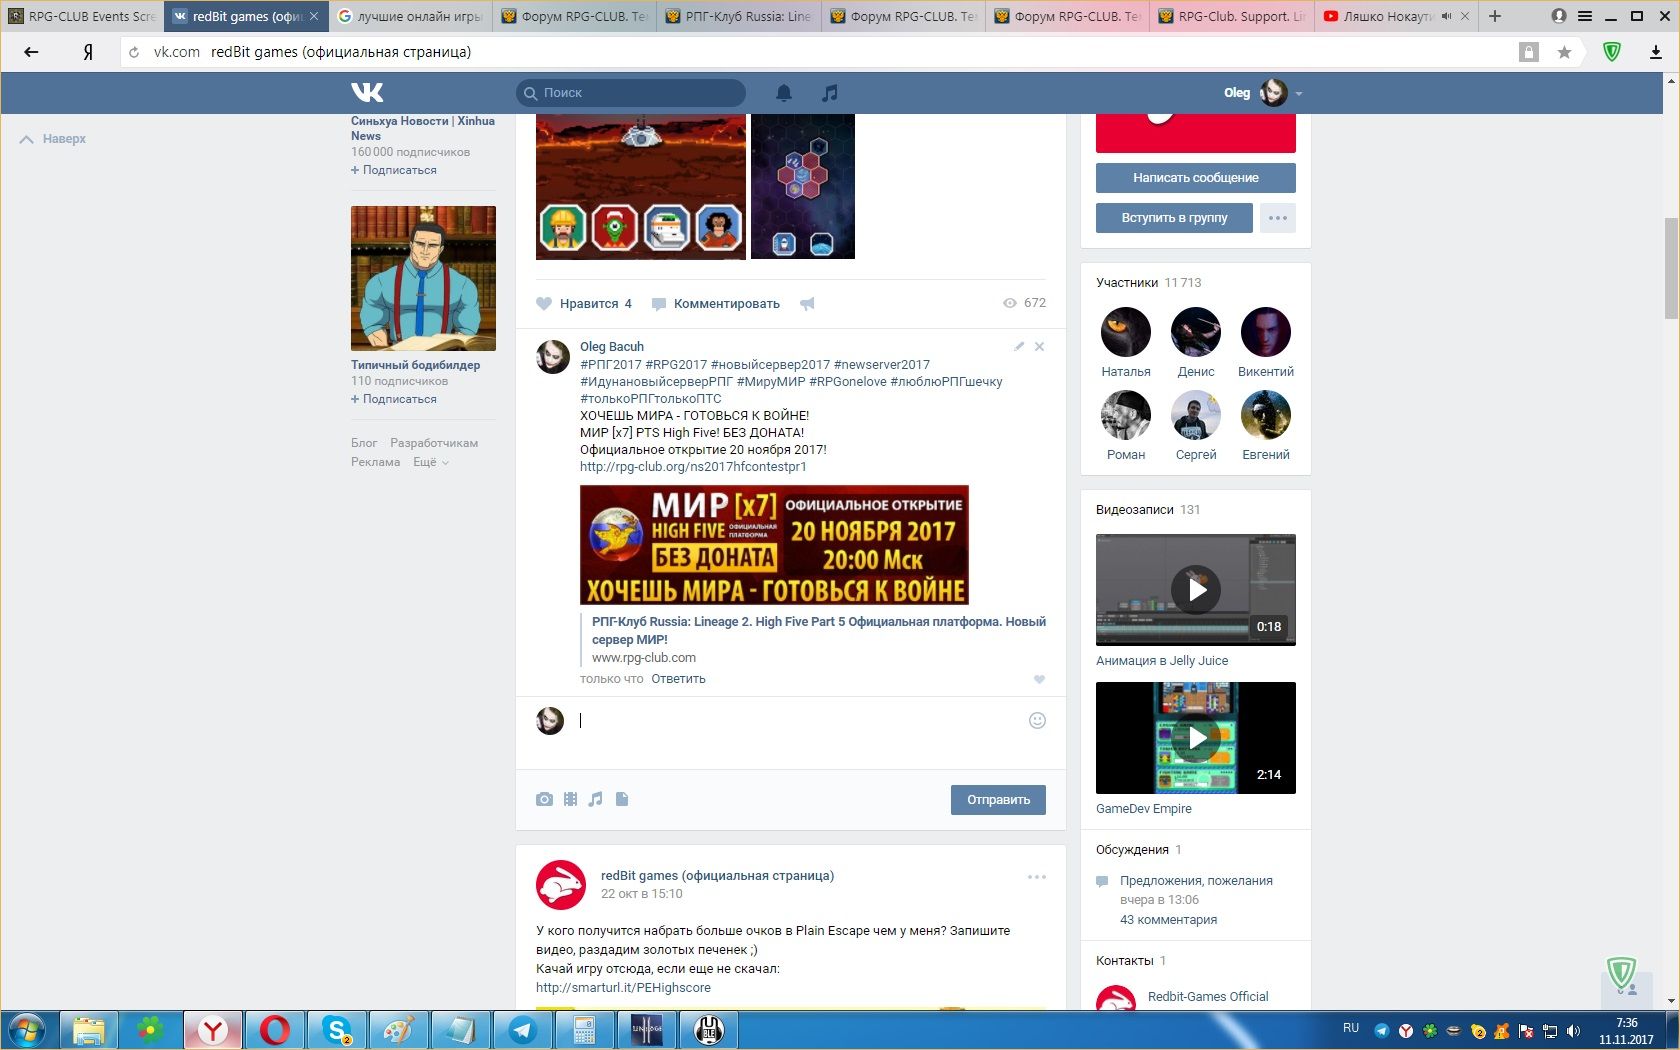
Task: Click the Отправить button
Action: [x=998, y=800]
